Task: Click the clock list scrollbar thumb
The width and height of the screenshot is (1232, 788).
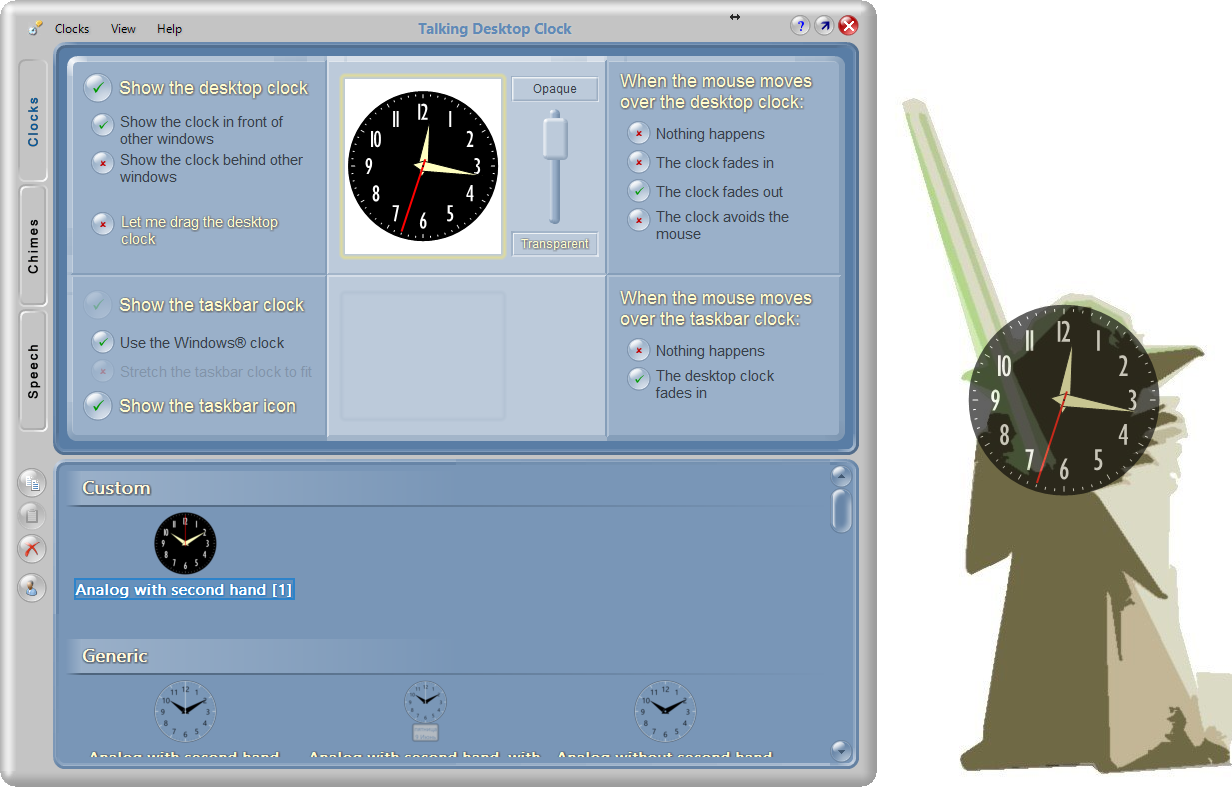Action: coord(841,510)
